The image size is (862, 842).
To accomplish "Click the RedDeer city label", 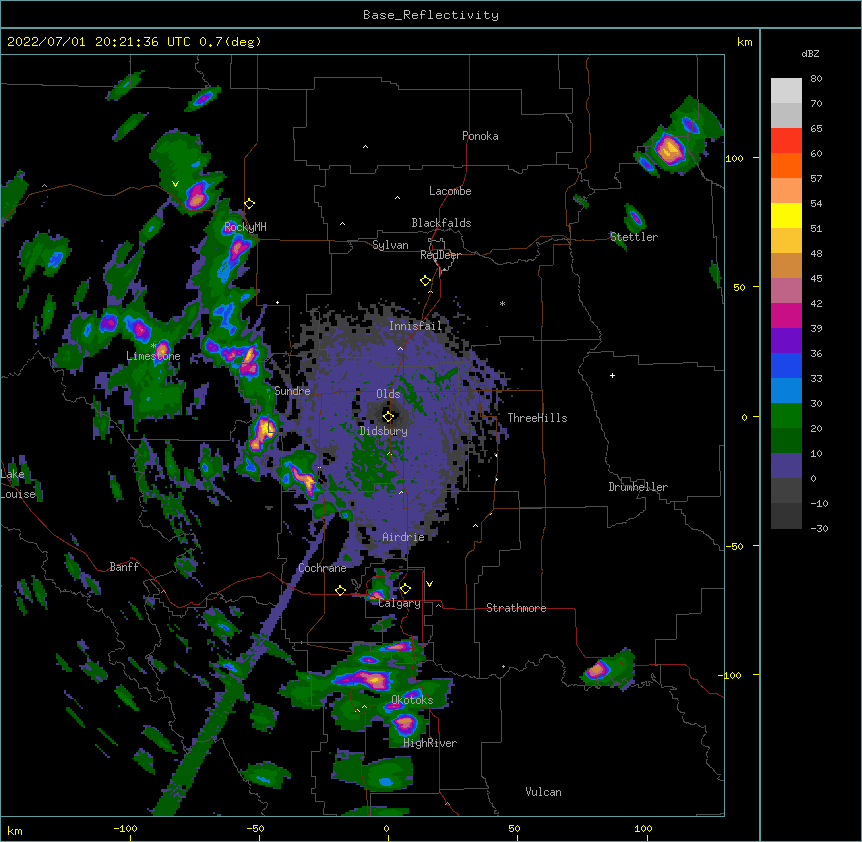I will point(440,255).
